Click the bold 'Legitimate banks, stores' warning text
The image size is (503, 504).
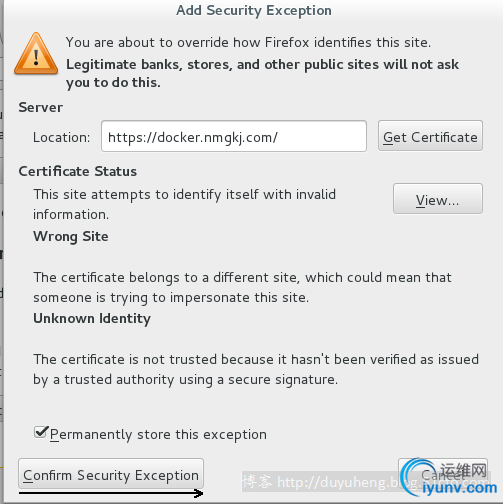(x=262, y=73)
